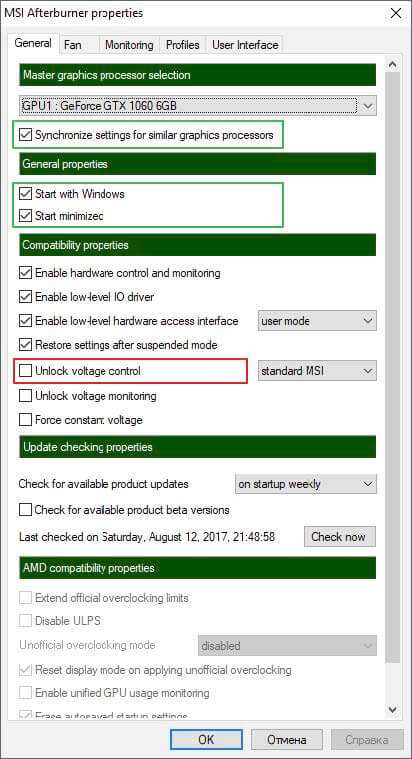Select the Profiles tab

coord(183,45)
